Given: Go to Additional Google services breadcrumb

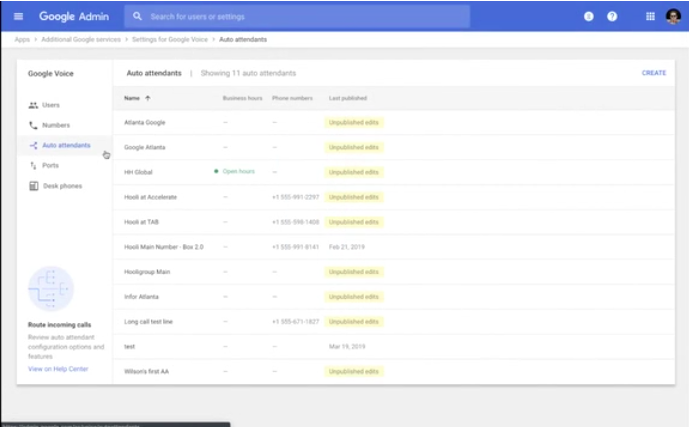Looking at the screenshot, I should [80, 39].
